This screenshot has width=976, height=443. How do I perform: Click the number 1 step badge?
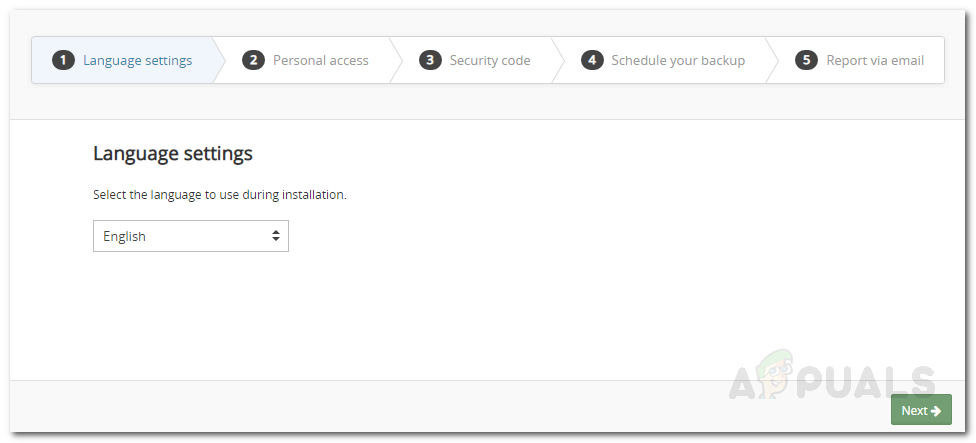coord(63,60)
